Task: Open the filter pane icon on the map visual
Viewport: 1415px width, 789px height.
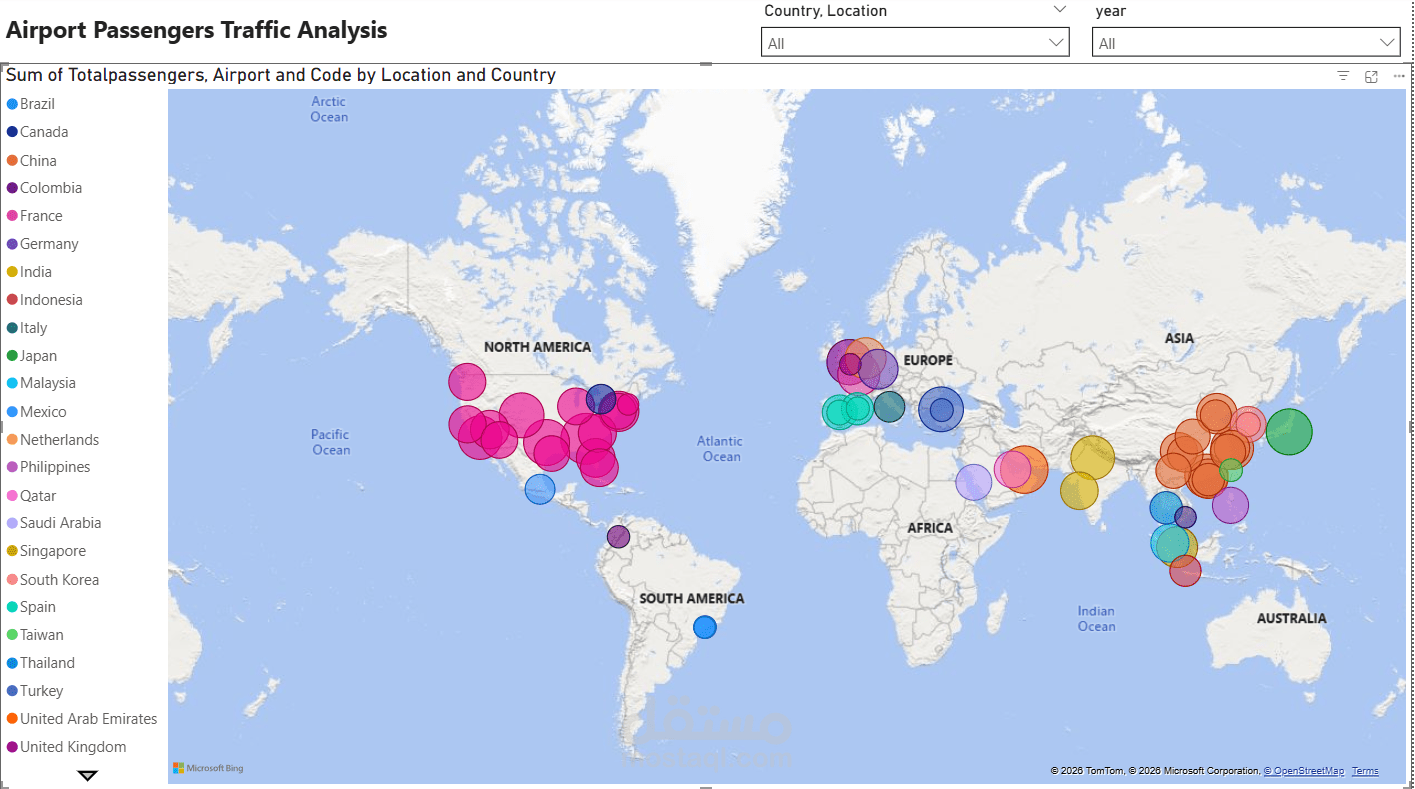Action: tap(1343, 75)
